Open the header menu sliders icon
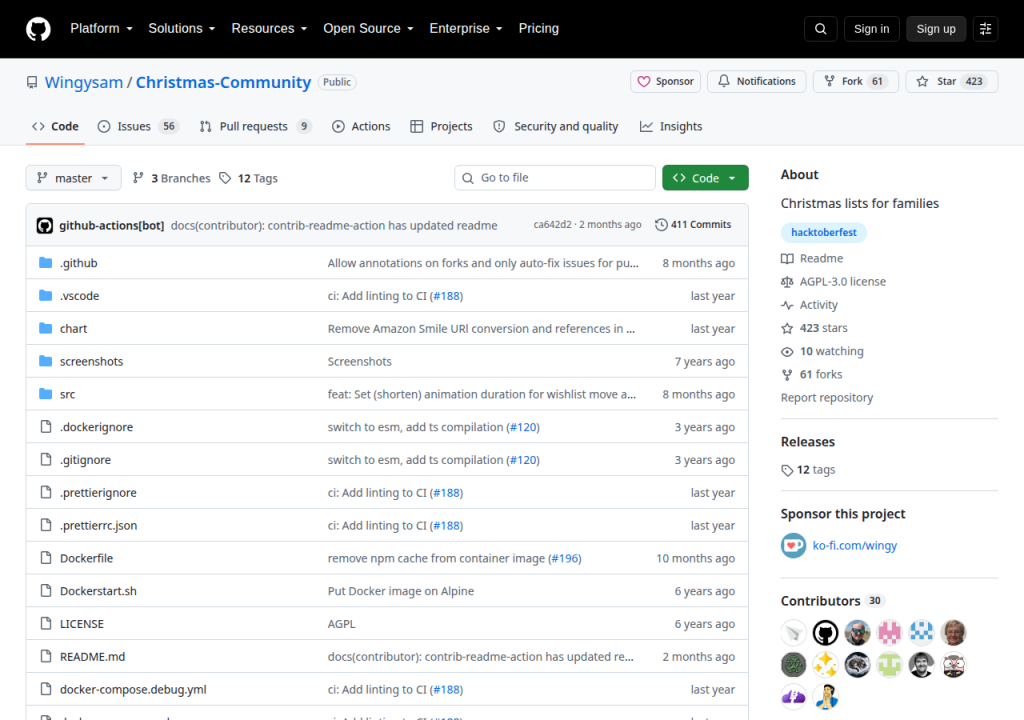The width and height of the screenshot is (1024, 720). tap(985, 29)
